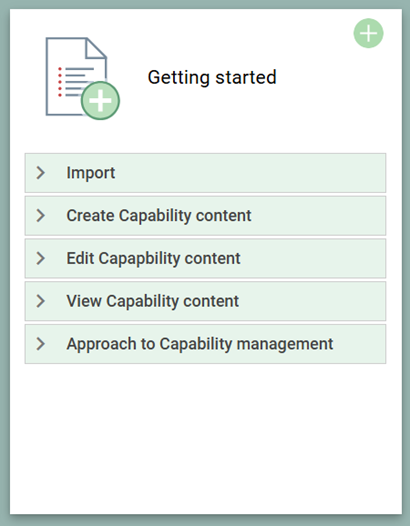Toggle the Approach to Capability management chevron
410x526 pixels.
tap(41, 344)
